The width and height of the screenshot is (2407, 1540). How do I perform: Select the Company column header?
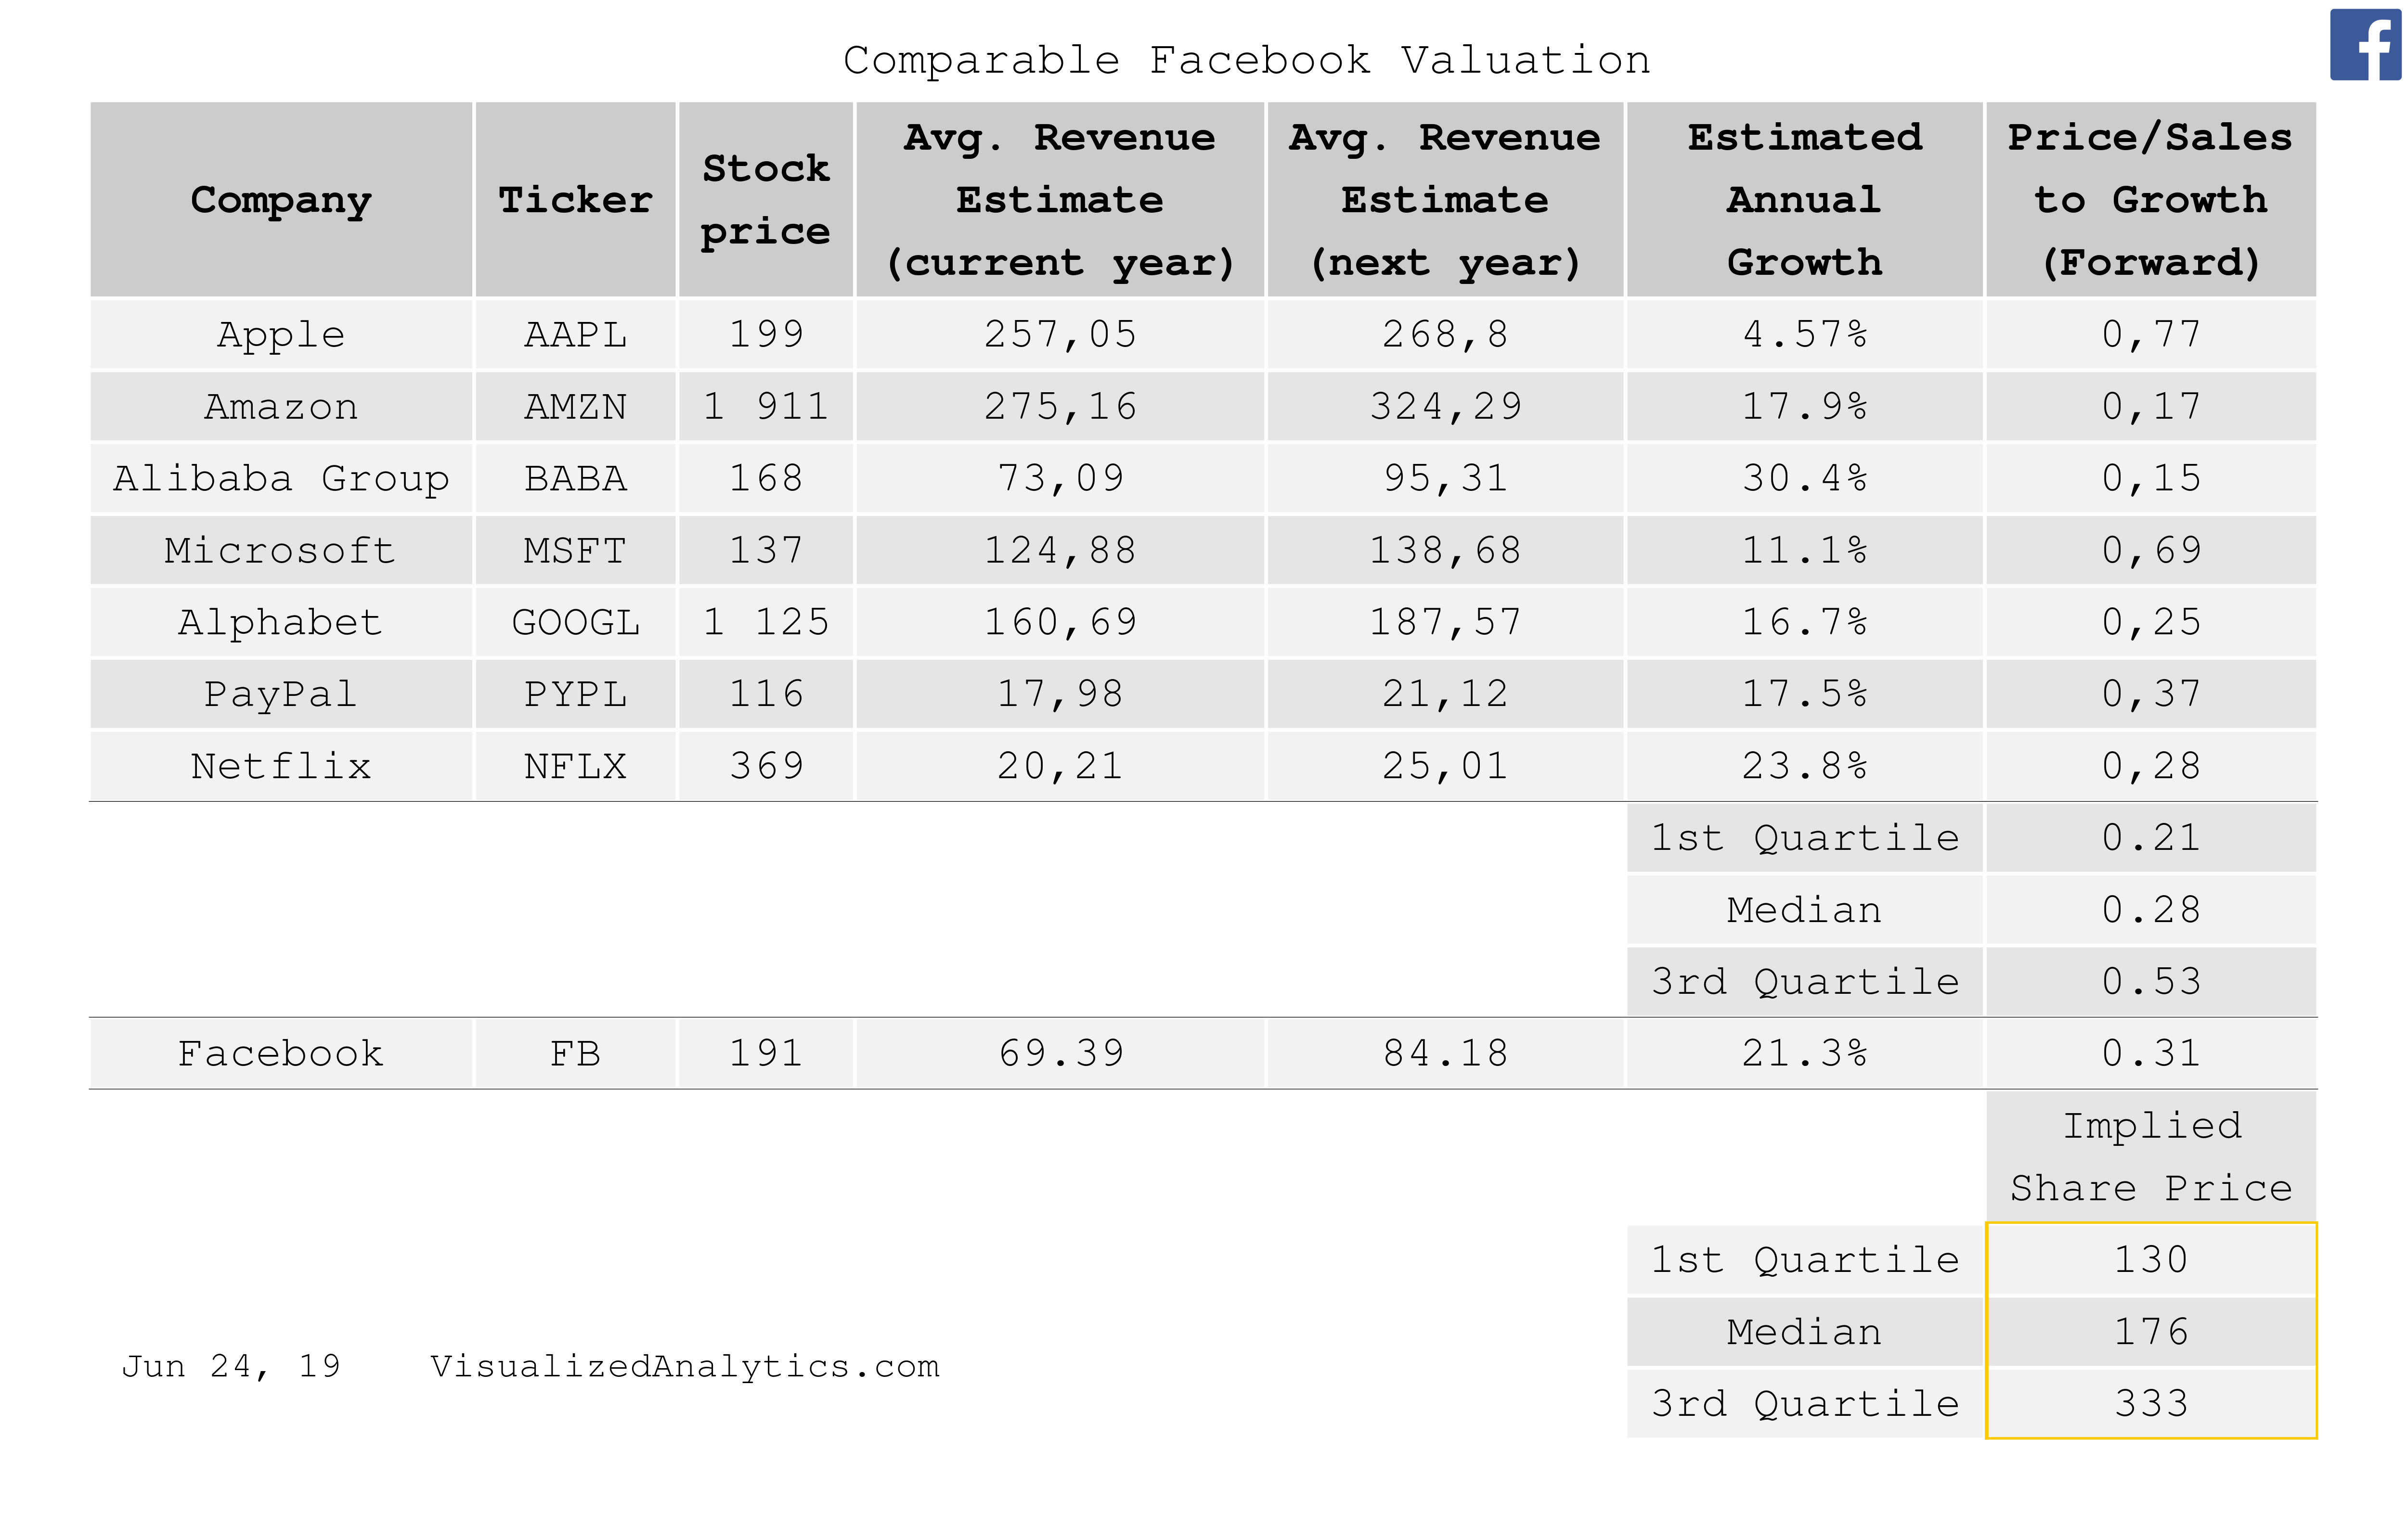(x=281, y=200)
